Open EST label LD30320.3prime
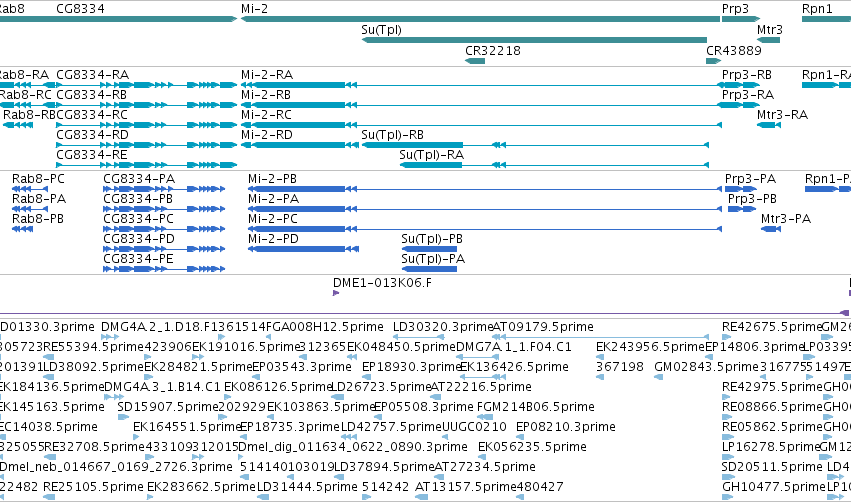The height and width of the screenshot is (502, 851). [443, 327]
